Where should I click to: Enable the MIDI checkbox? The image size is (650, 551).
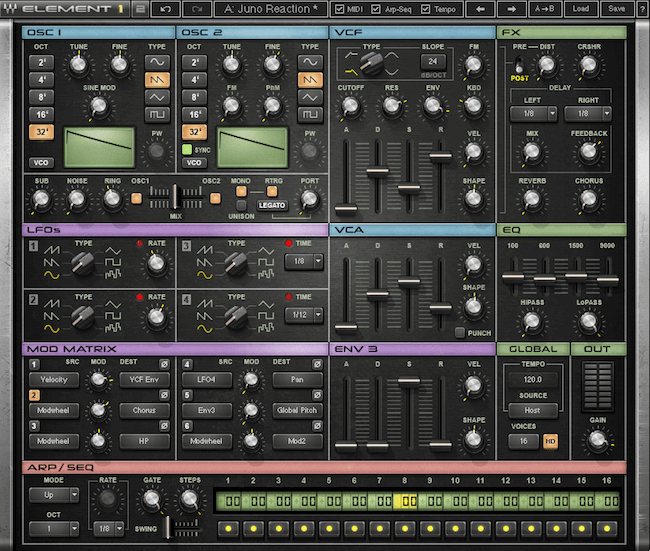(x=341, y=9)
